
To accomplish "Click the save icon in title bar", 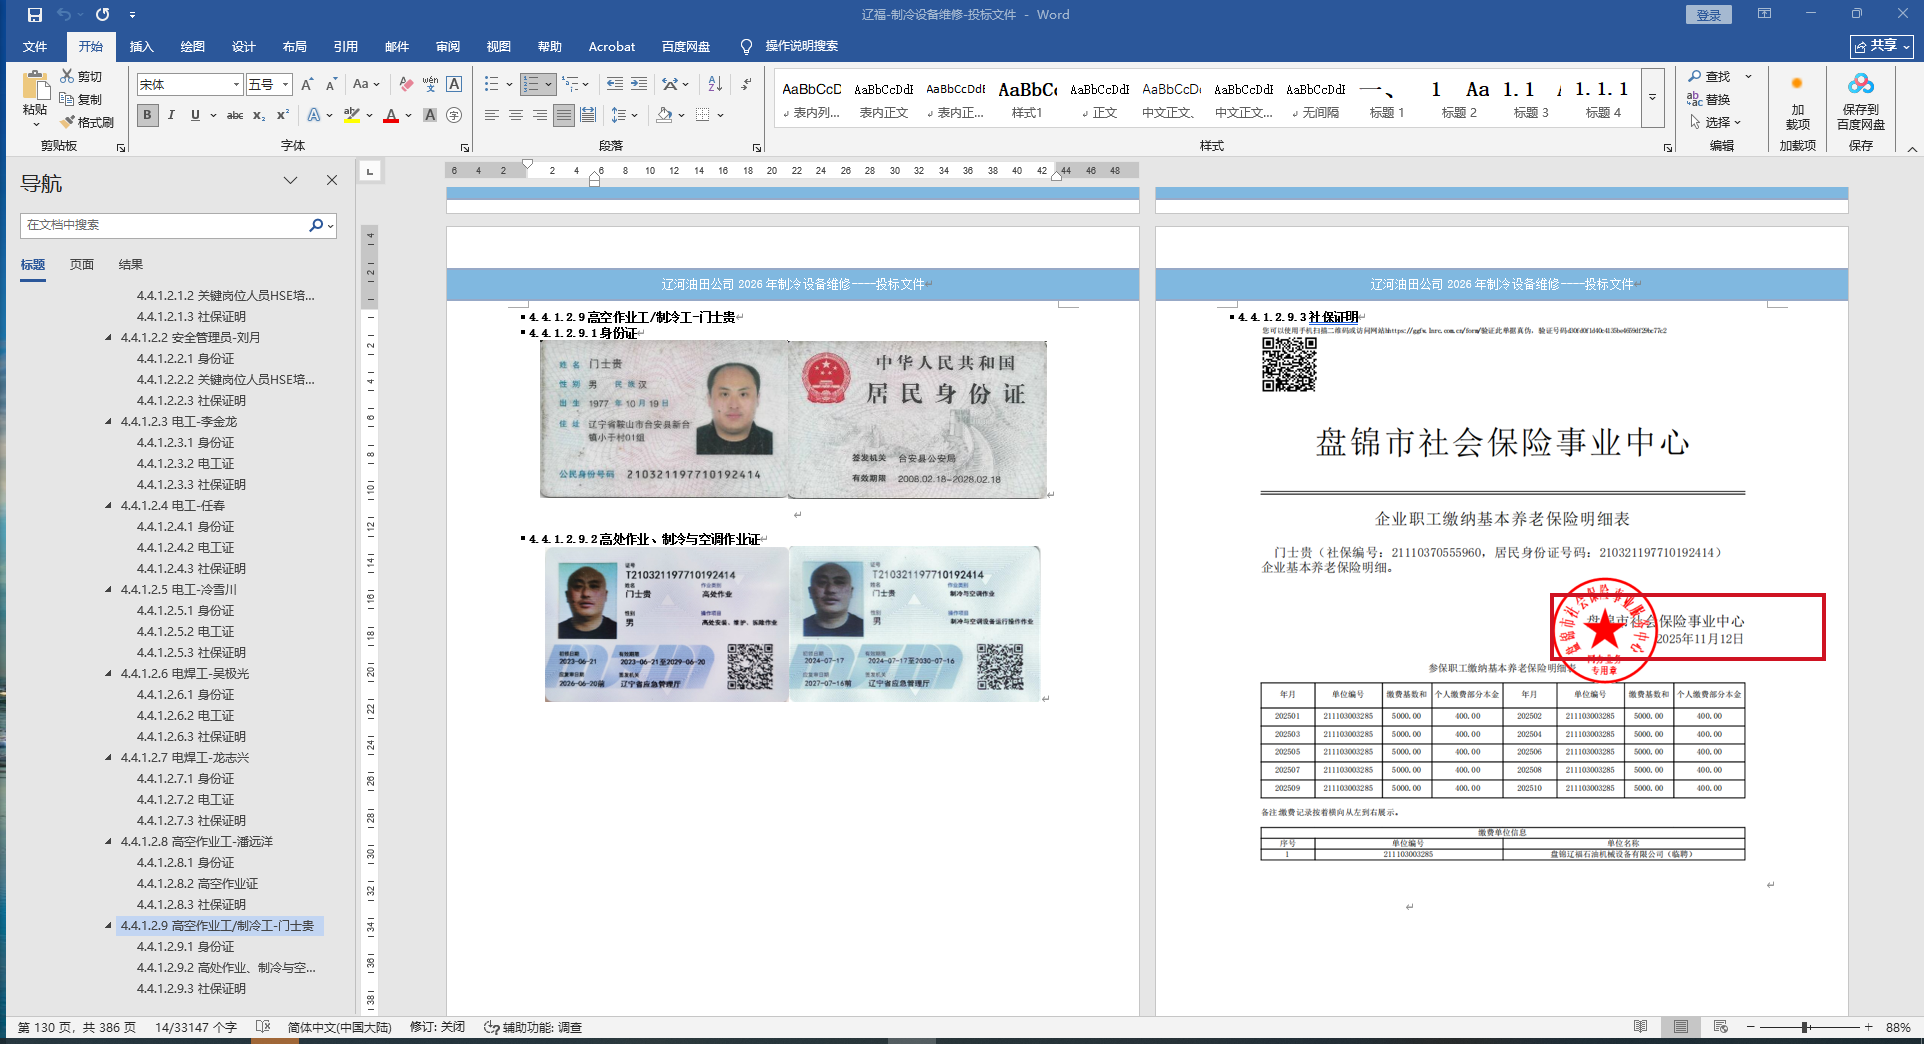I will click(x=35, y=15).
